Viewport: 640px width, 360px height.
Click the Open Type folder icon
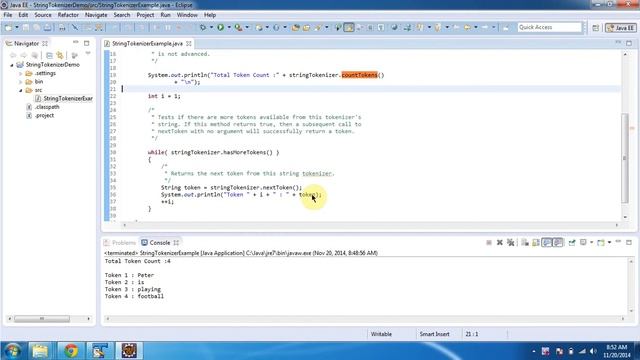click(296, 27)
